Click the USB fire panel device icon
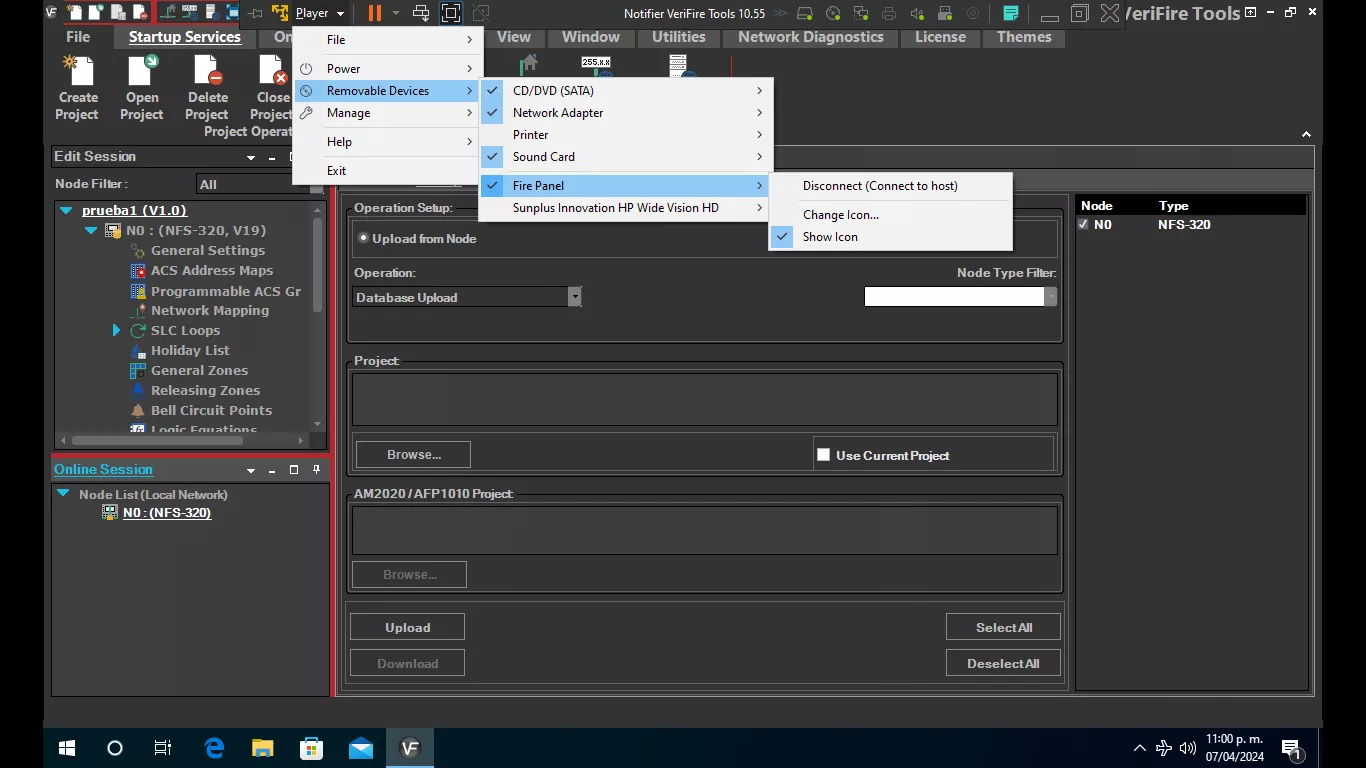The height and width of the screenshot is (768, 1366). point(945,14)
